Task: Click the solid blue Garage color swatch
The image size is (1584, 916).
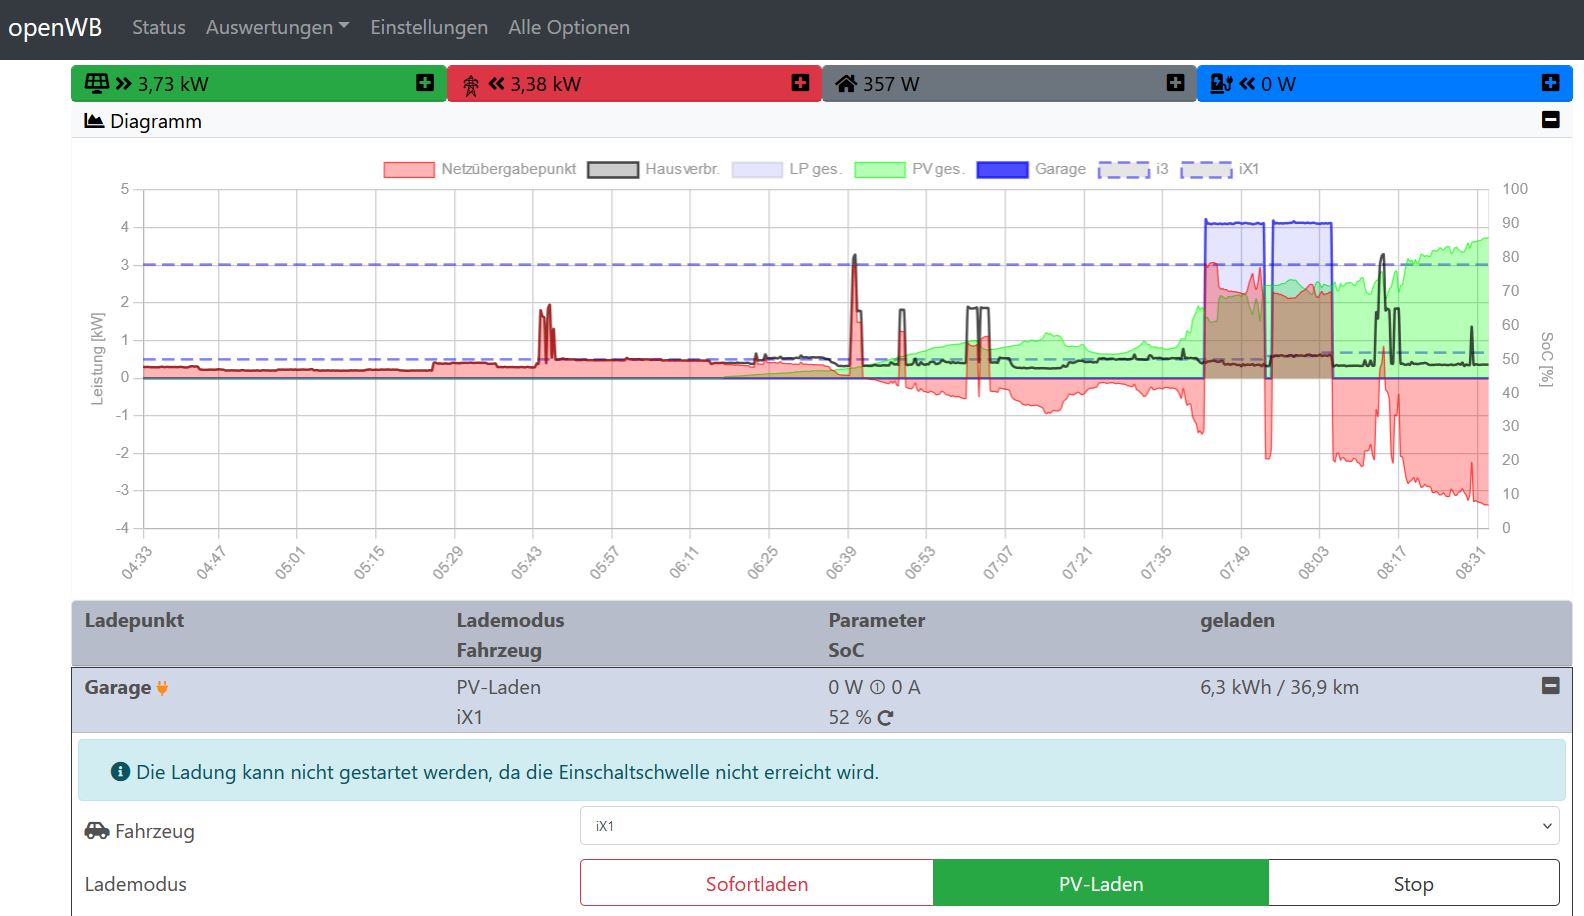Action: coord(1002,170)
